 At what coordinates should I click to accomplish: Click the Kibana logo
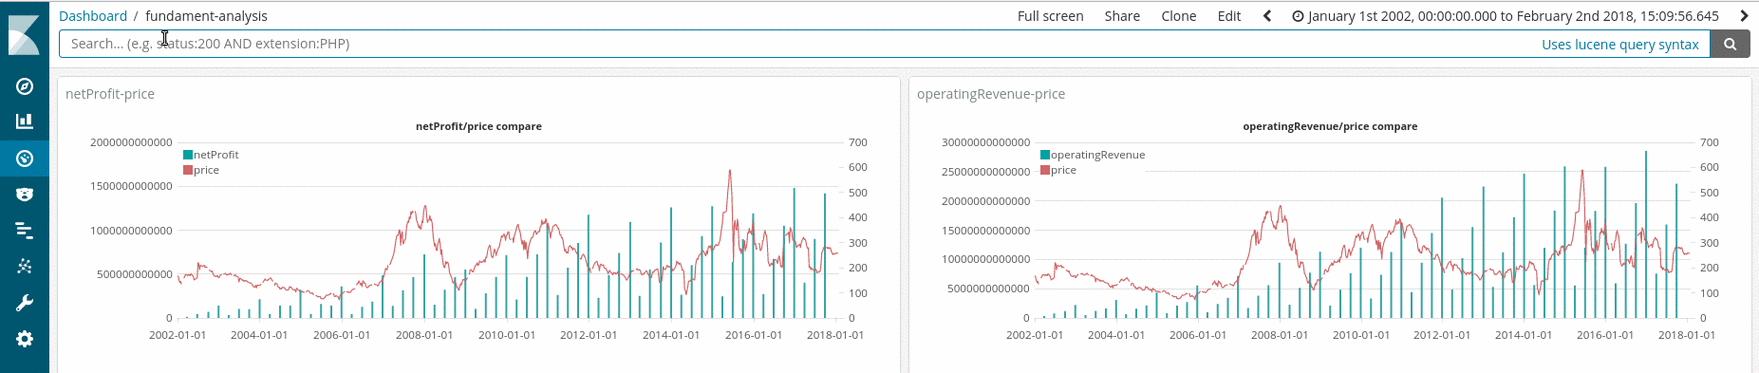point(24,35)
